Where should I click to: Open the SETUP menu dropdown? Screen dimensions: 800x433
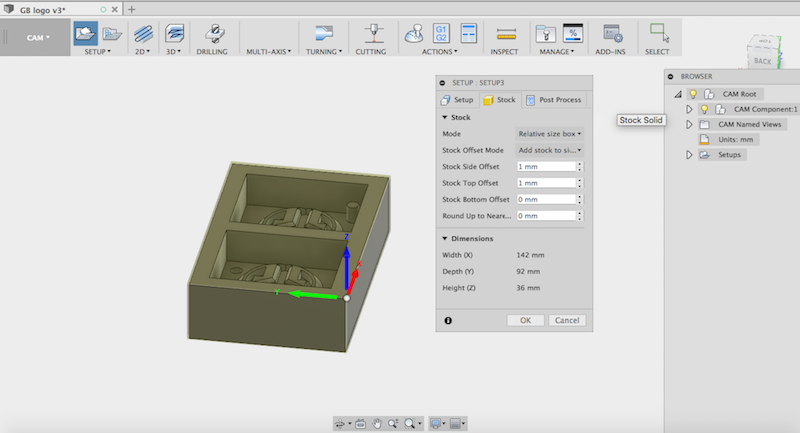[x=97, y=52]
